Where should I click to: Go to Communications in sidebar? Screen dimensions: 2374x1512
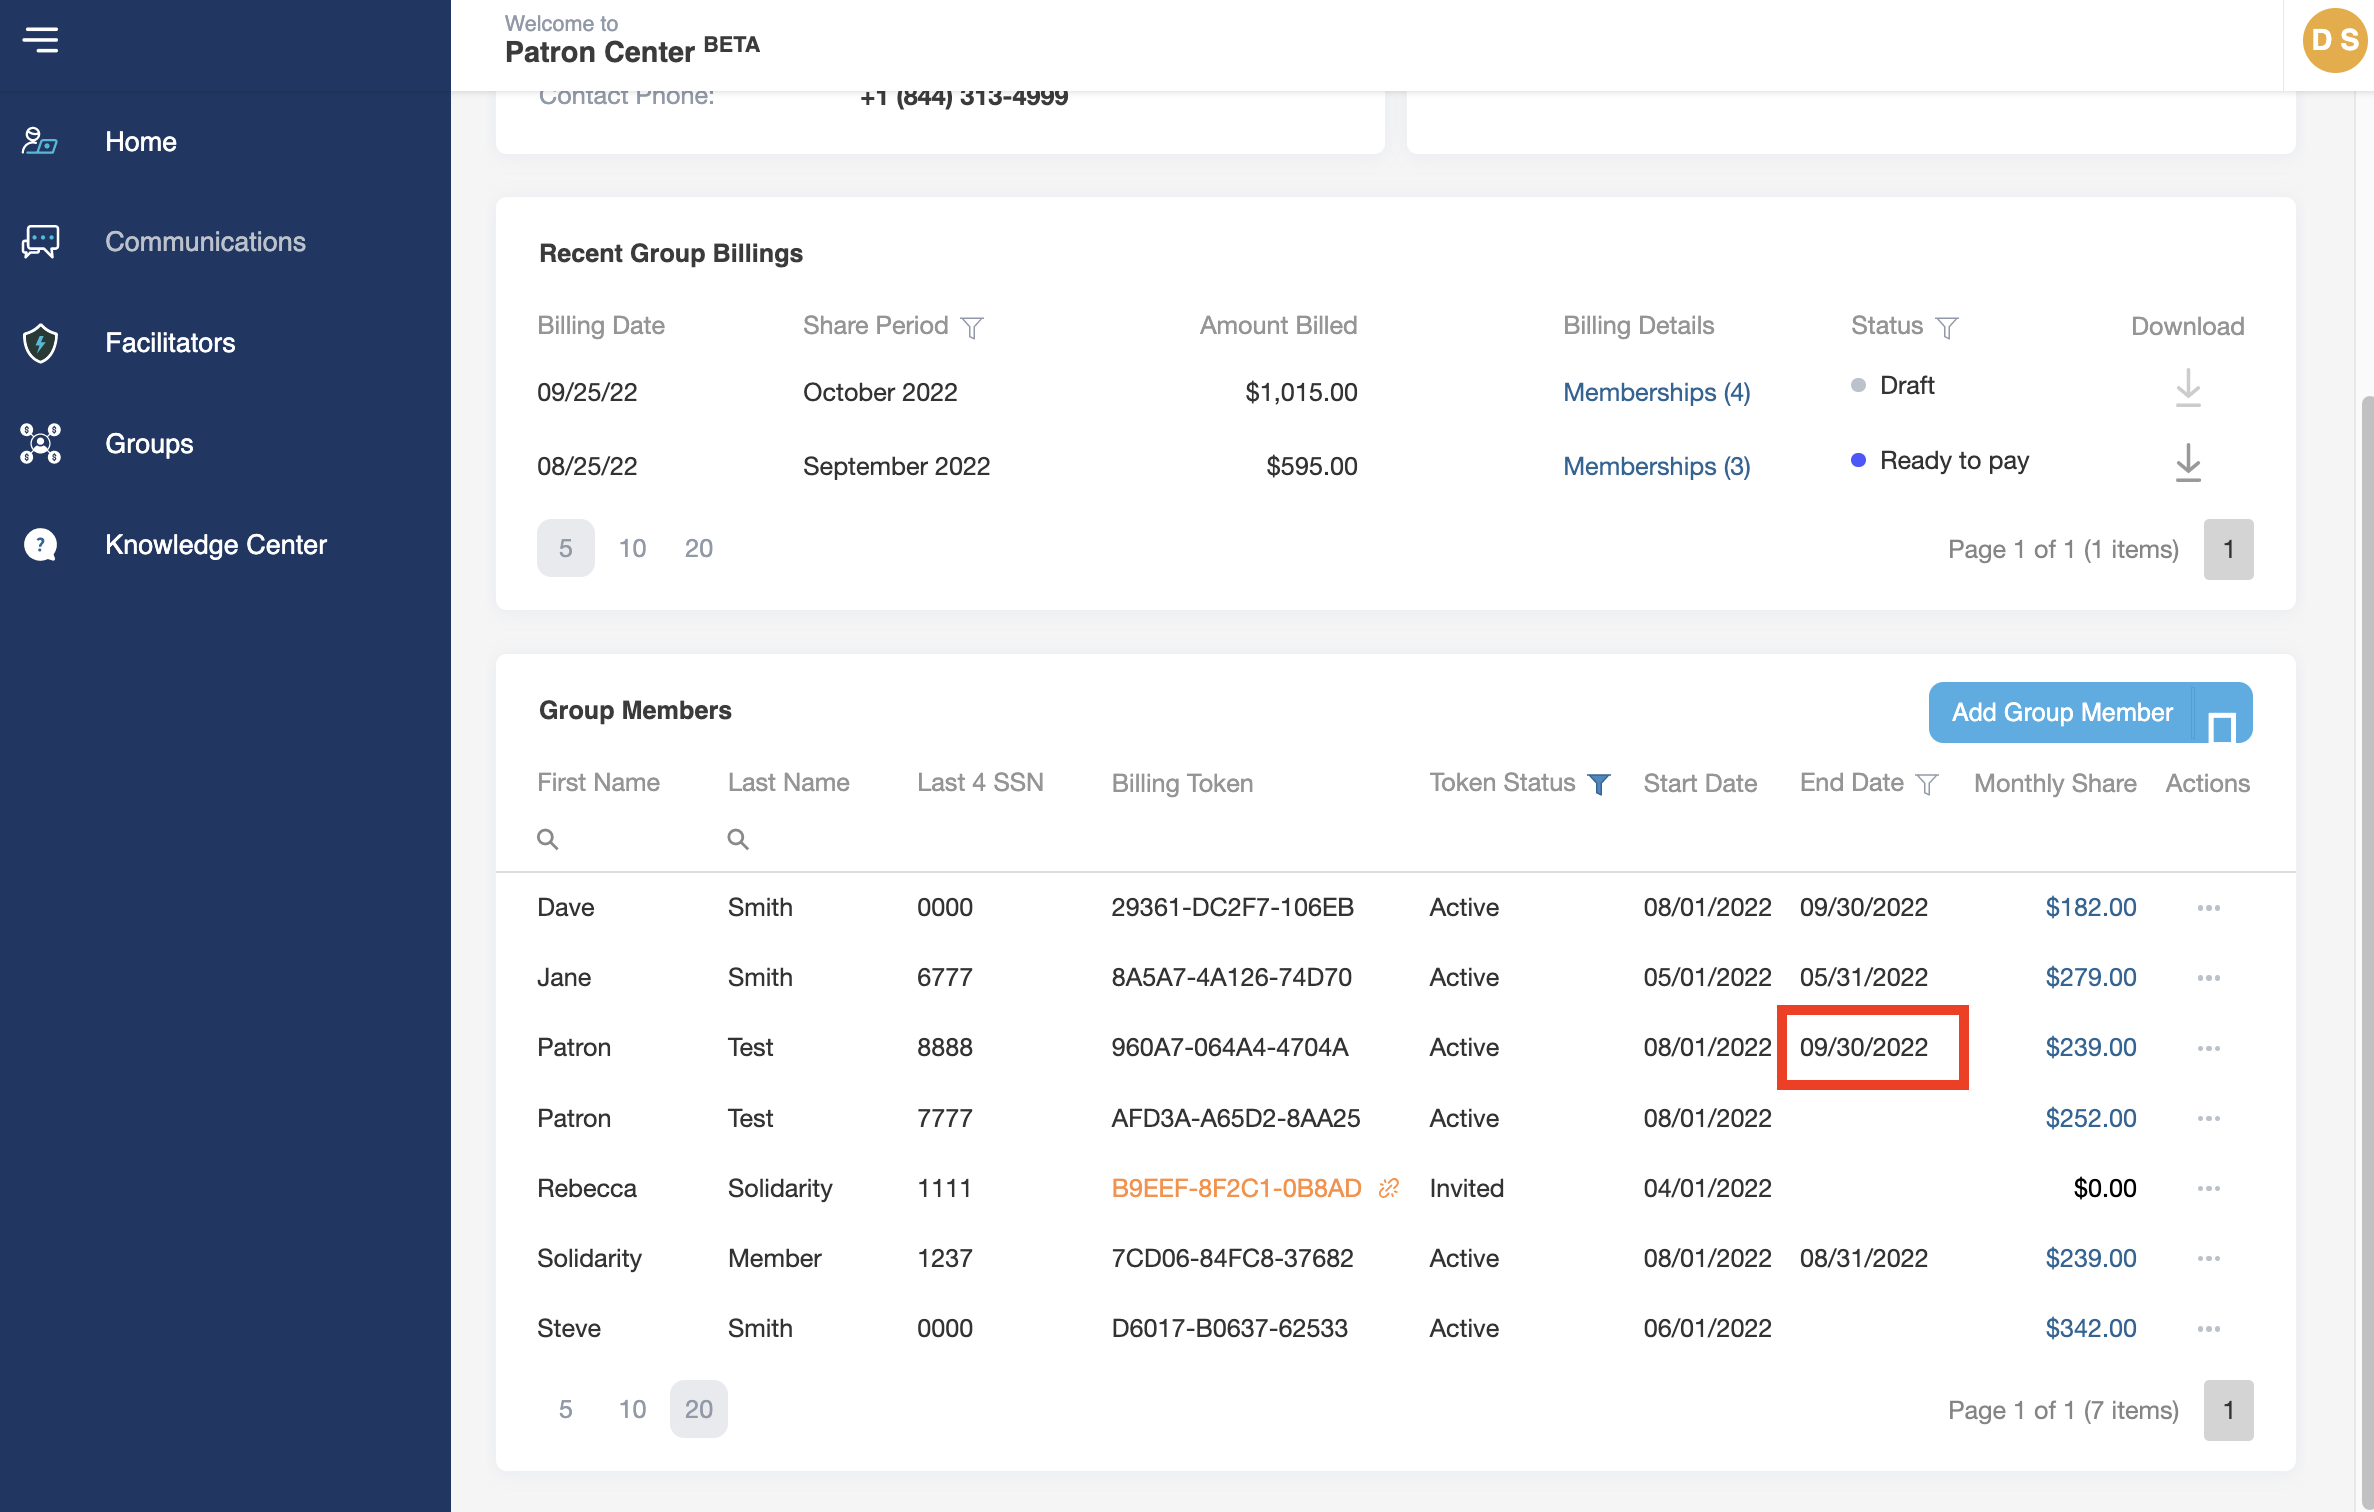pos(205,242)
